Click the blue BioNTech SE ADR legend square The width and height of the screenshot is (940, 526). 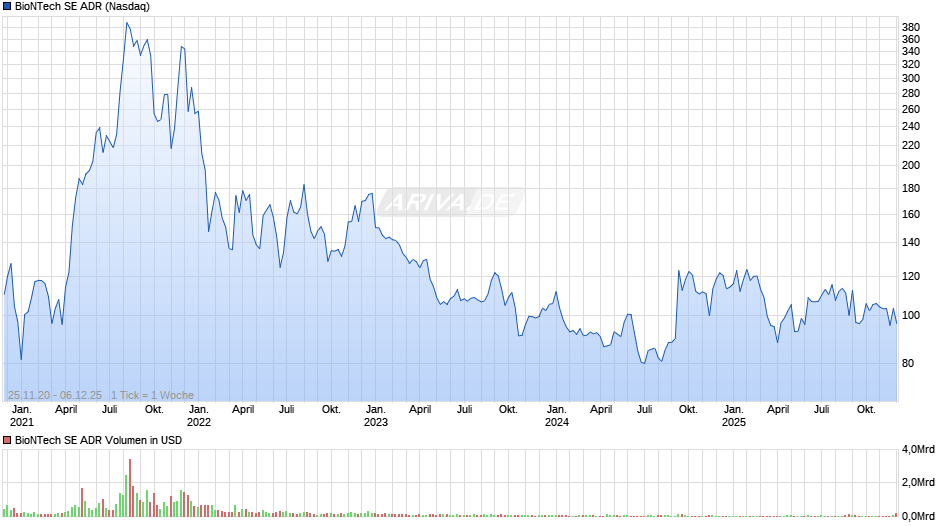tap(7, 7)
